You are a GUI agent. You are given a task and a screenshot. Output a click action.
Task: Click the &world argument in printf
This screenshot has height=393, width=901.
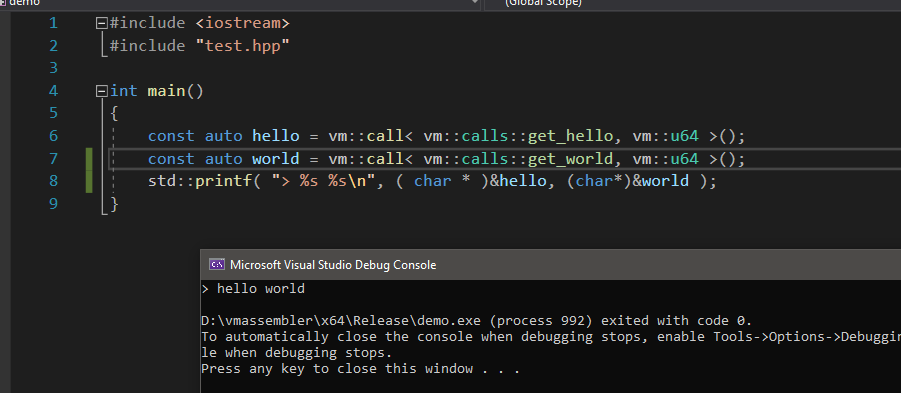click(x=660, y=181)
